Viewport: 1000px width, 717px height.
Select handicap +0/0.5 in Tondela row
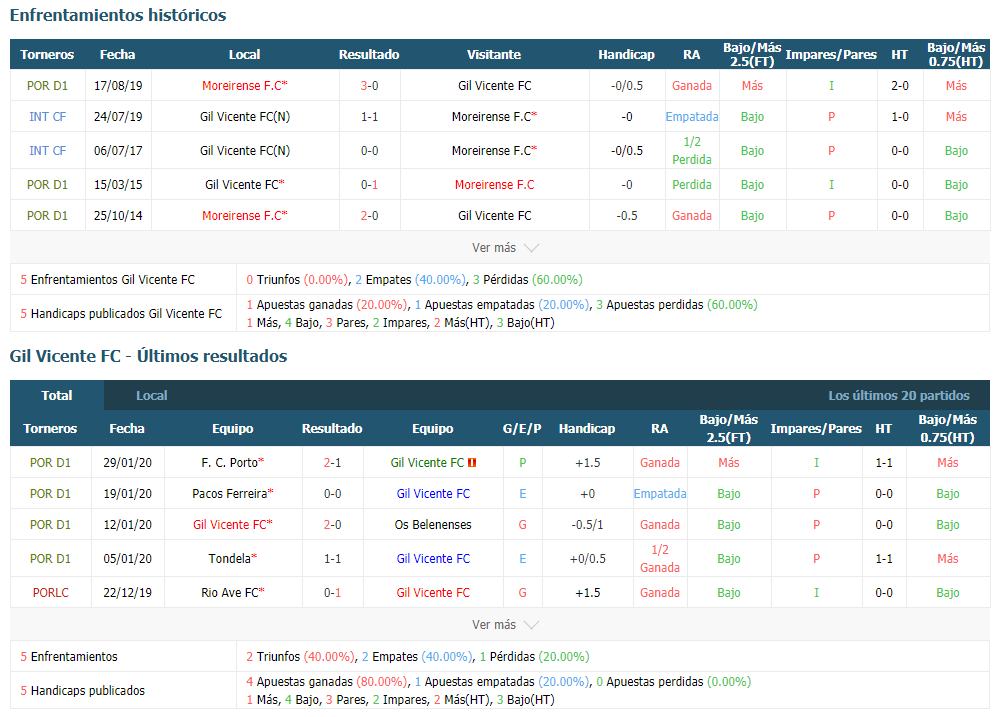587,559
